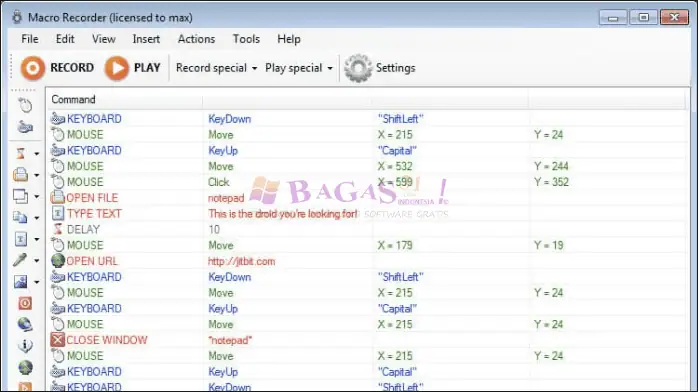This screenshot has width=698, height=392.
Task: Click the image command icon in the sidebar
Action: point(20,281)
